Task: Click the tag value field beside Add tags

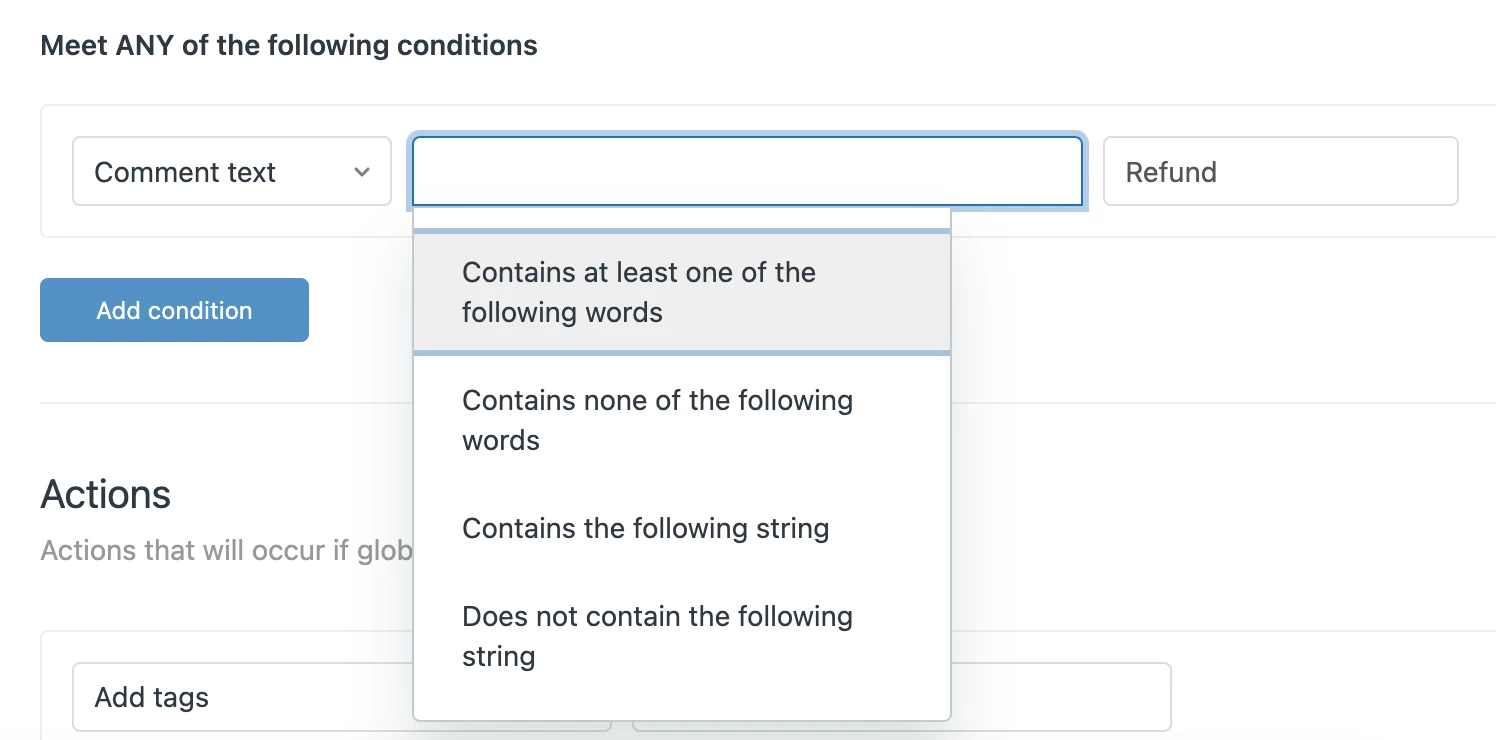Action: (1060, 697)
